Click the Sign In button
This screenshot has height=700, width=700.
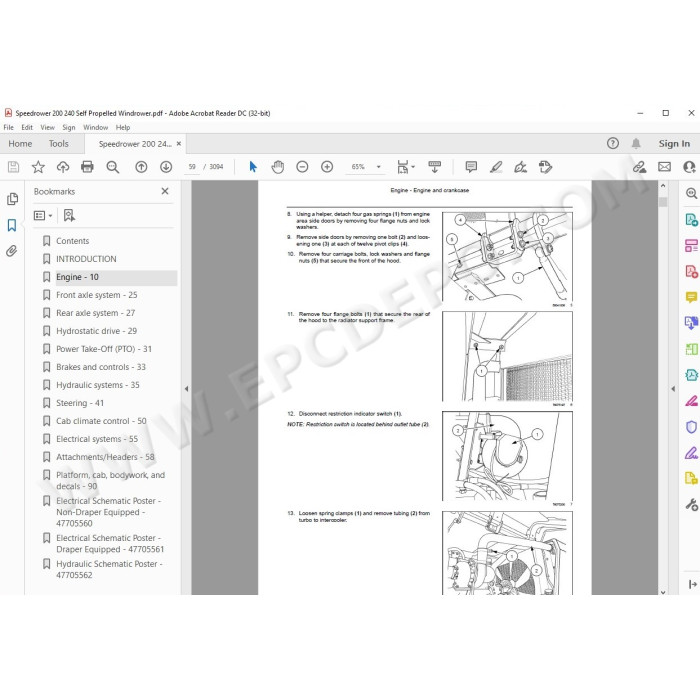pos(674,144)
